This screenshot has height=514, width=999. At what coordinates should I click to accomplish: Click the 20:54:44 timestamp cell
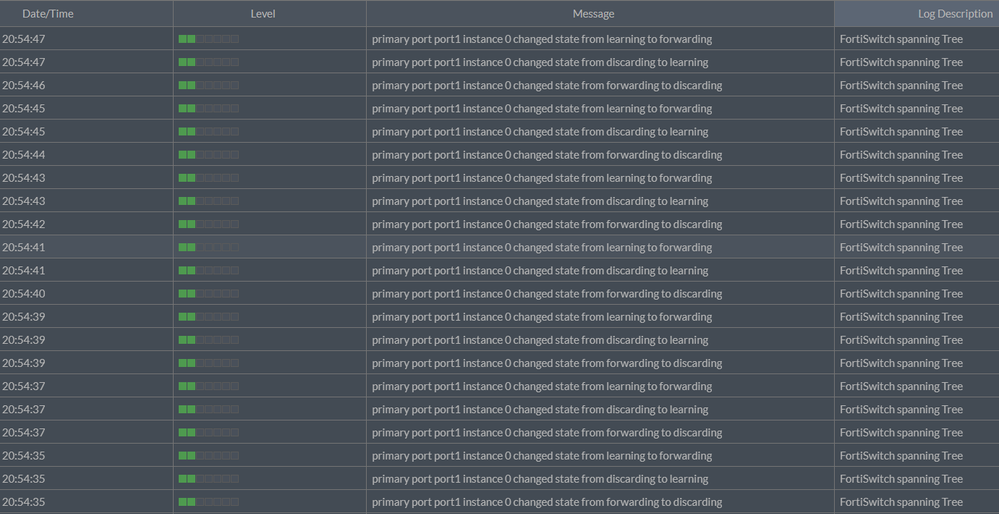(x=23, y=155)
